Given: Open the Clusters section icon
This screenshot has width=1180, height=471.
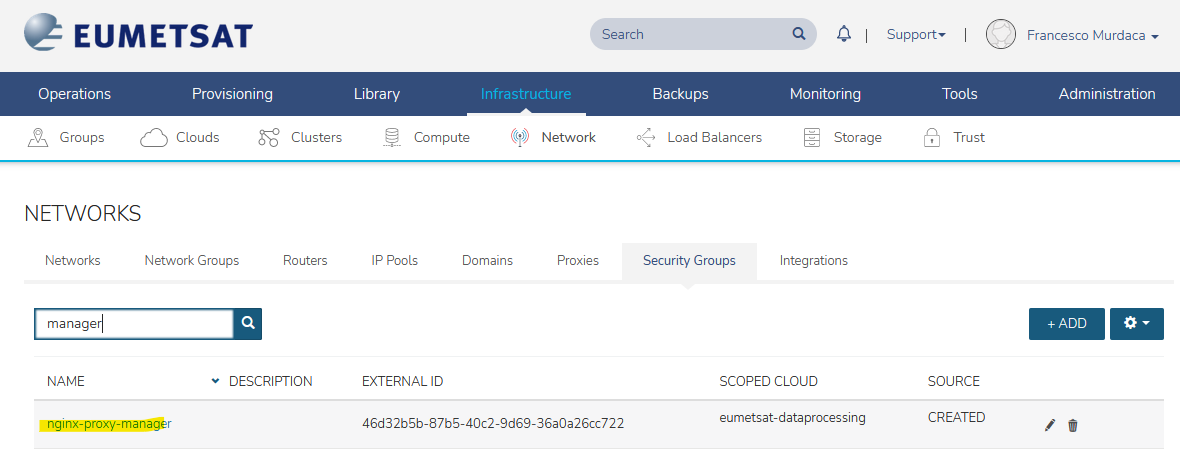Looking at the screenshot, I should click(268, 137).
